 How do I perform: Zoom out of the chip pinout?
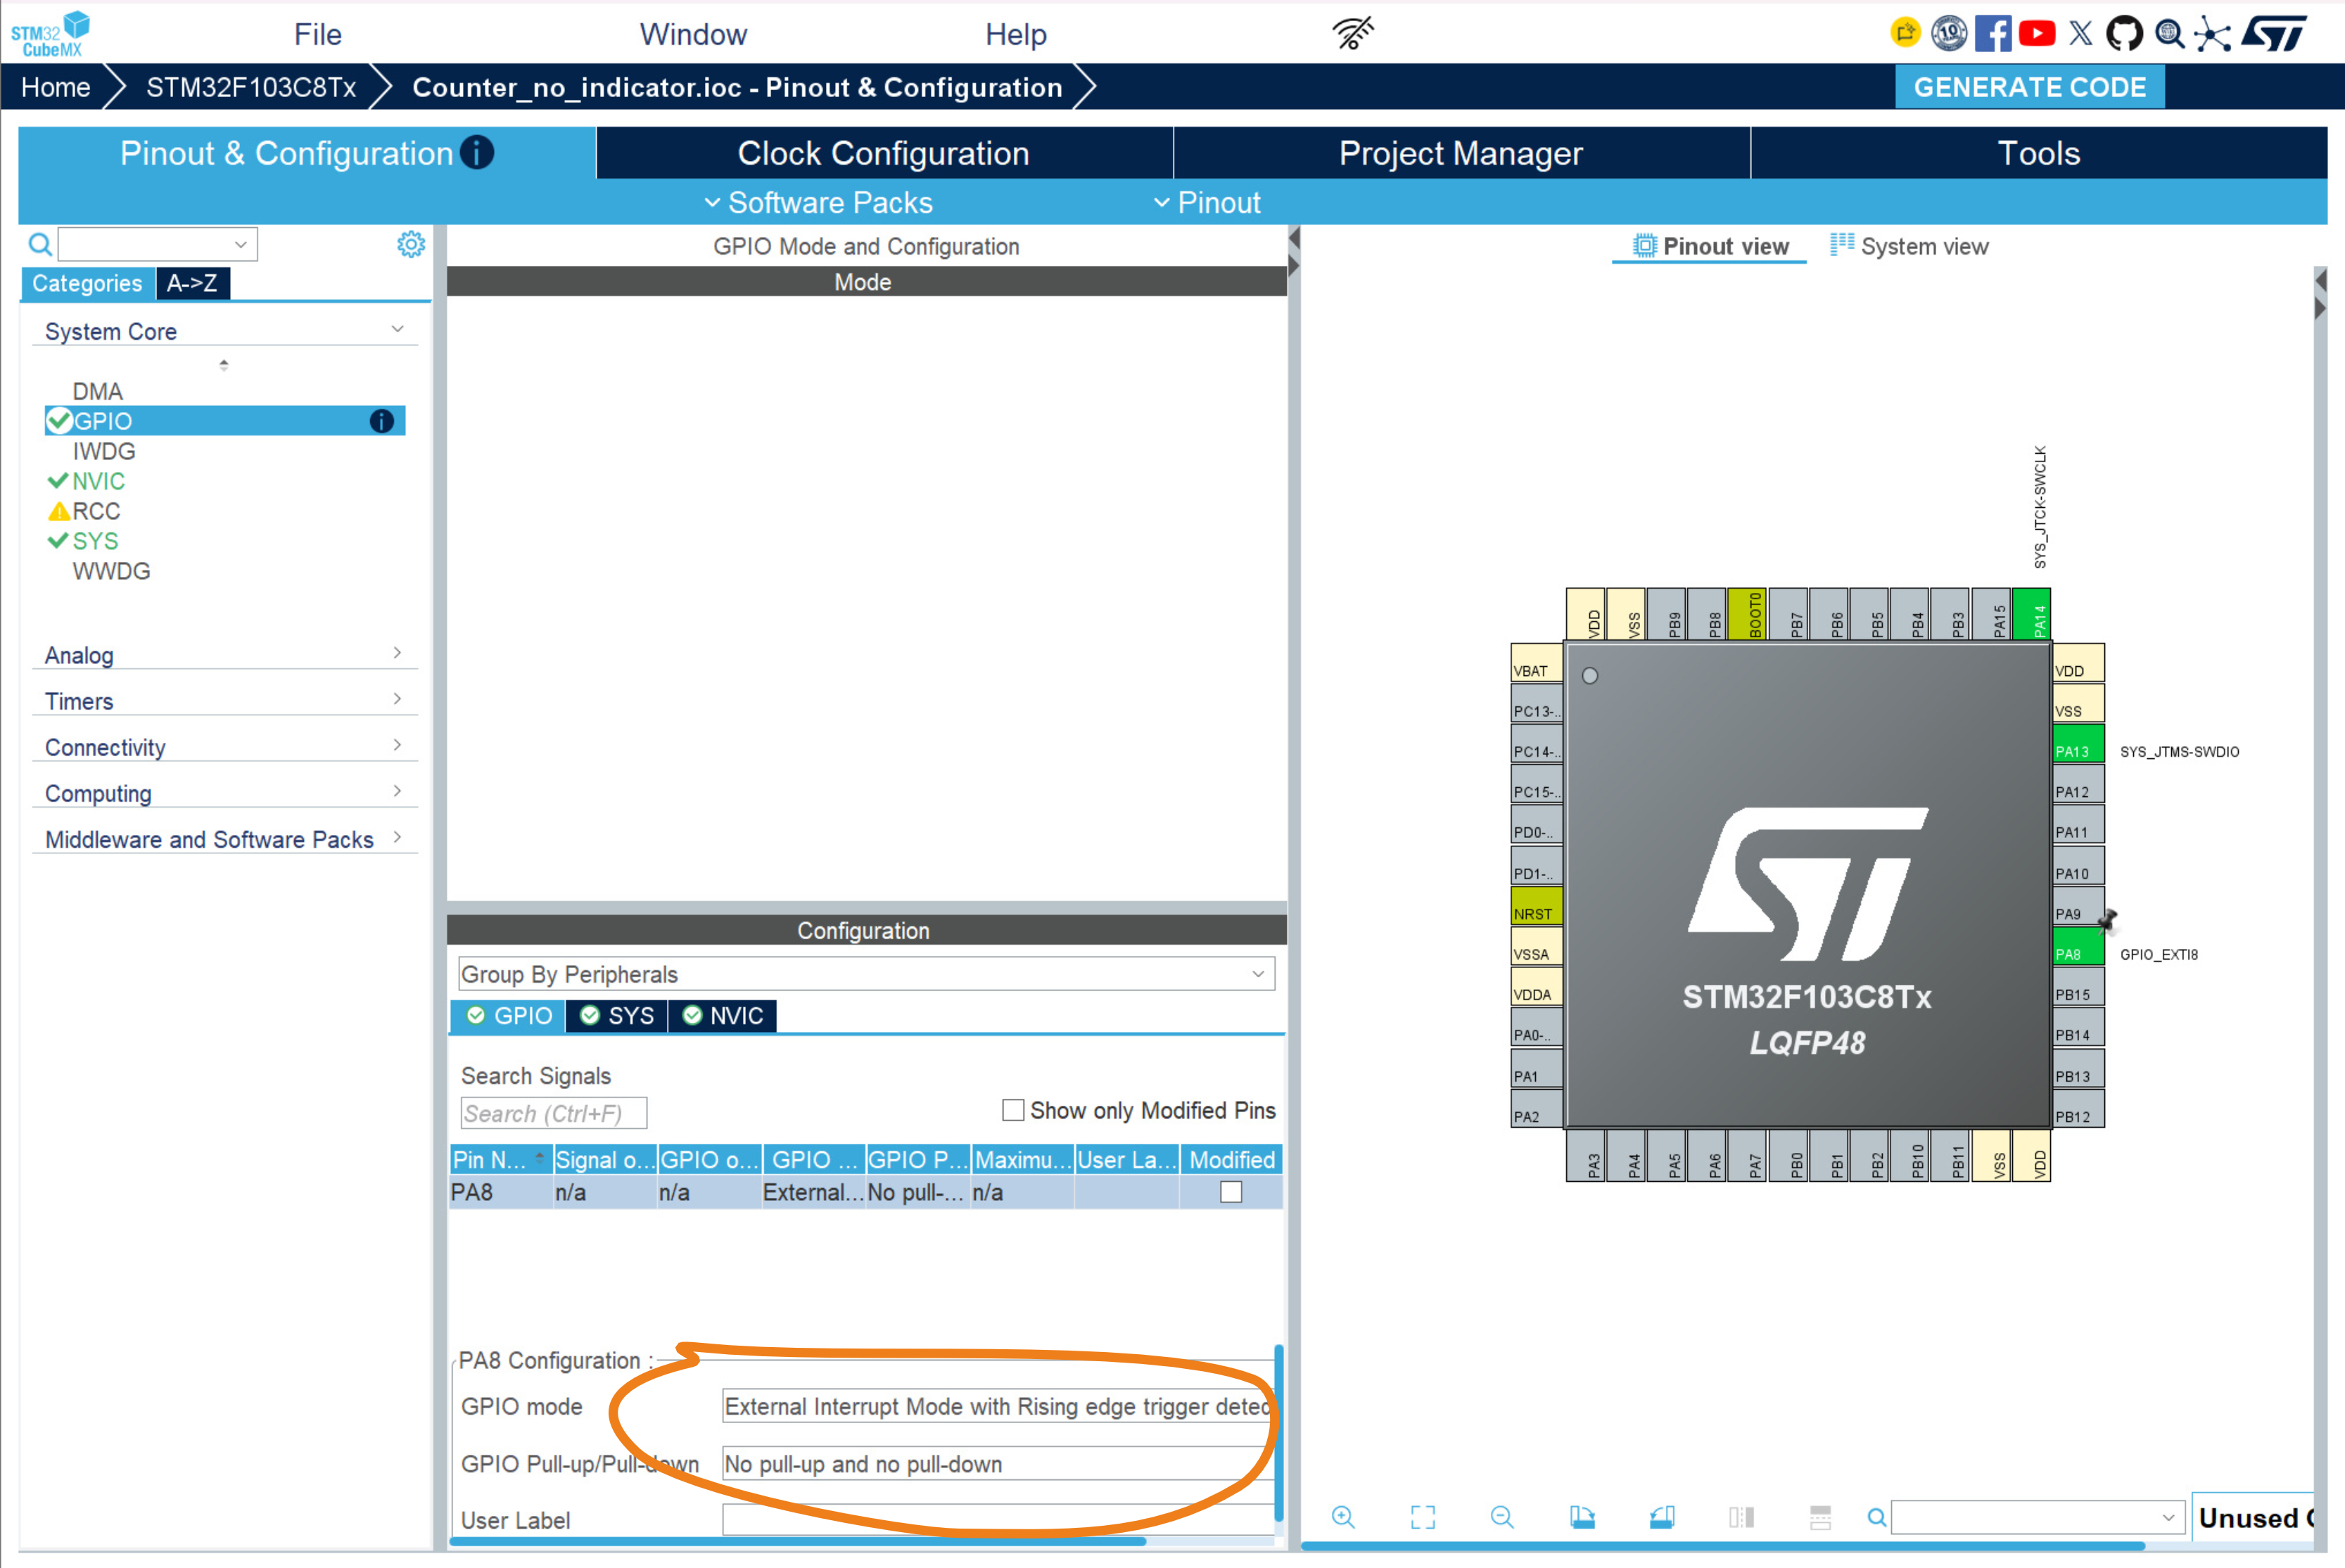[x=1502, y=1517]
